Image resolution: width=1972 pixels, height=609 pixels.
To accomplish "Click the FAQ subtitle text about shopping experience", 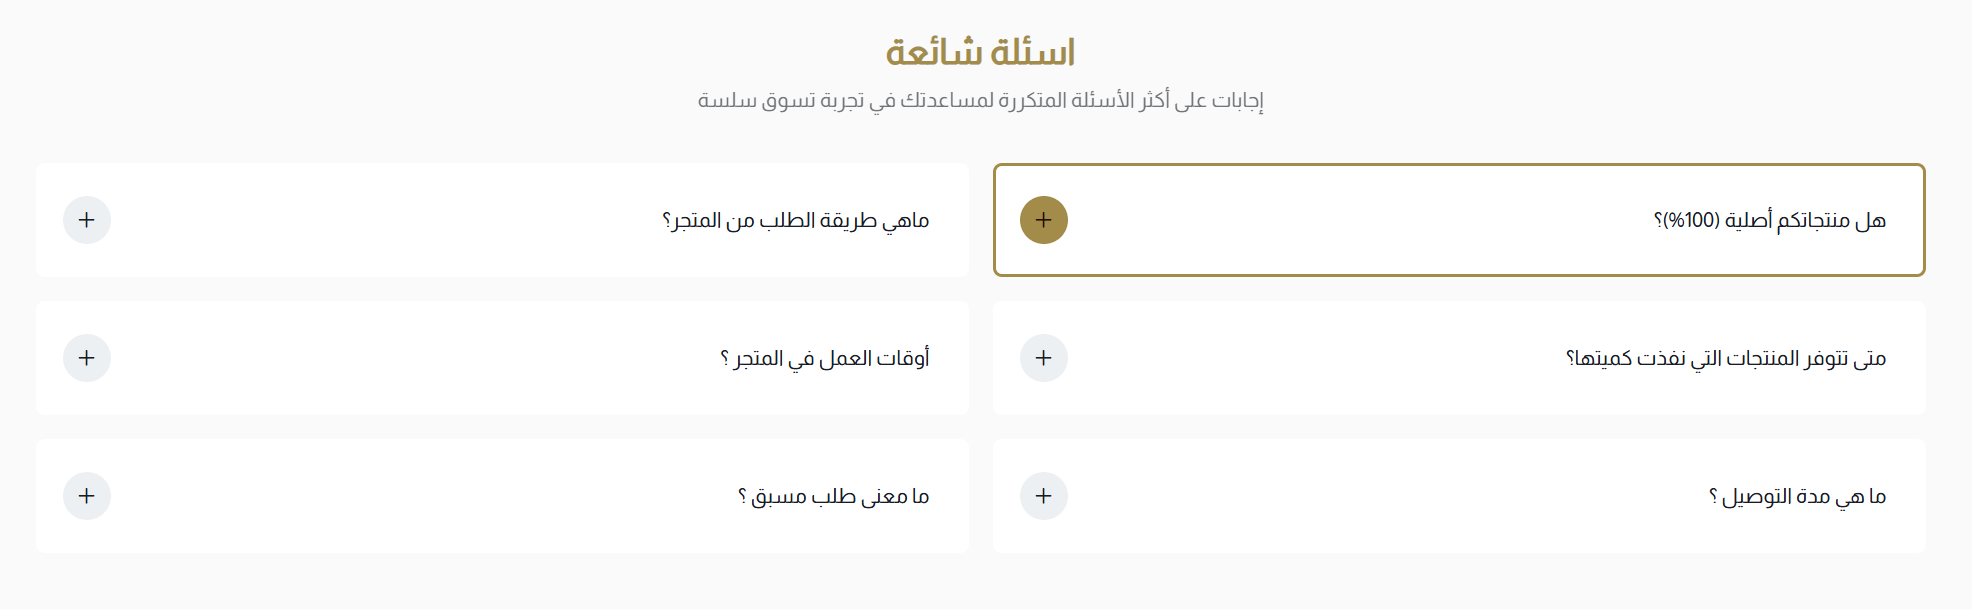I will click(x=984, y=100).
